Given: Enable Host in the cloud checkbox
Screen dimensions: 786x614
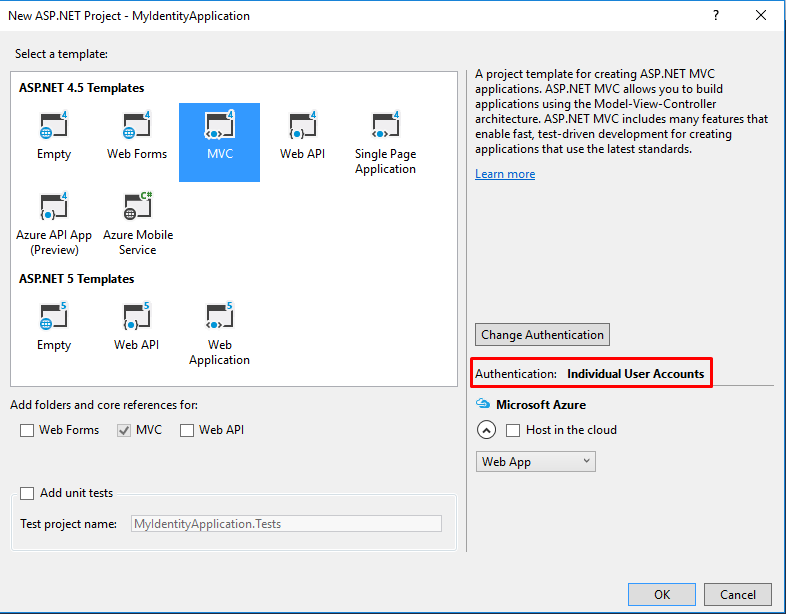Looking at the screenshot, I should pos(513,430).
